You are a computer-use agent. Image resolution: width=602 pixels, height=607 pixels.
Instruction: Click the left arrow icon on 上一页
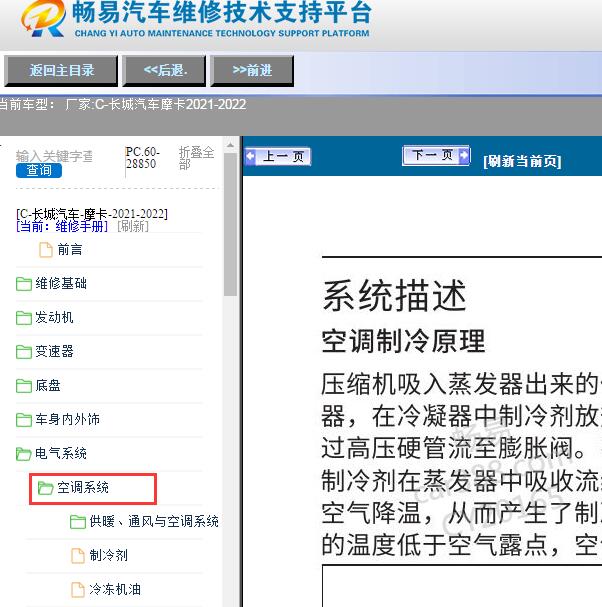click(x=250, y=156)
